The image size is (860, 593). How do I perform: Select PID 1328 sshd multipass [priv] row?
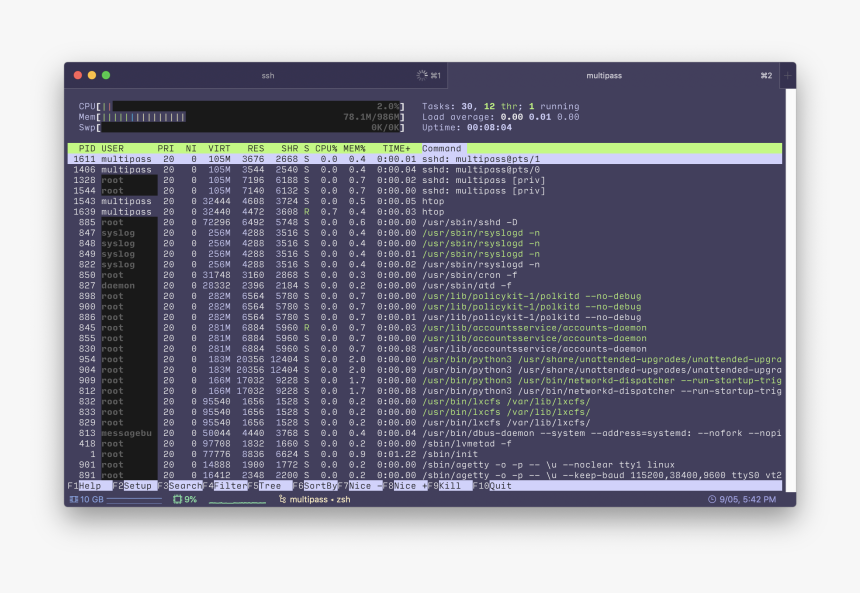tap(425, 180)
